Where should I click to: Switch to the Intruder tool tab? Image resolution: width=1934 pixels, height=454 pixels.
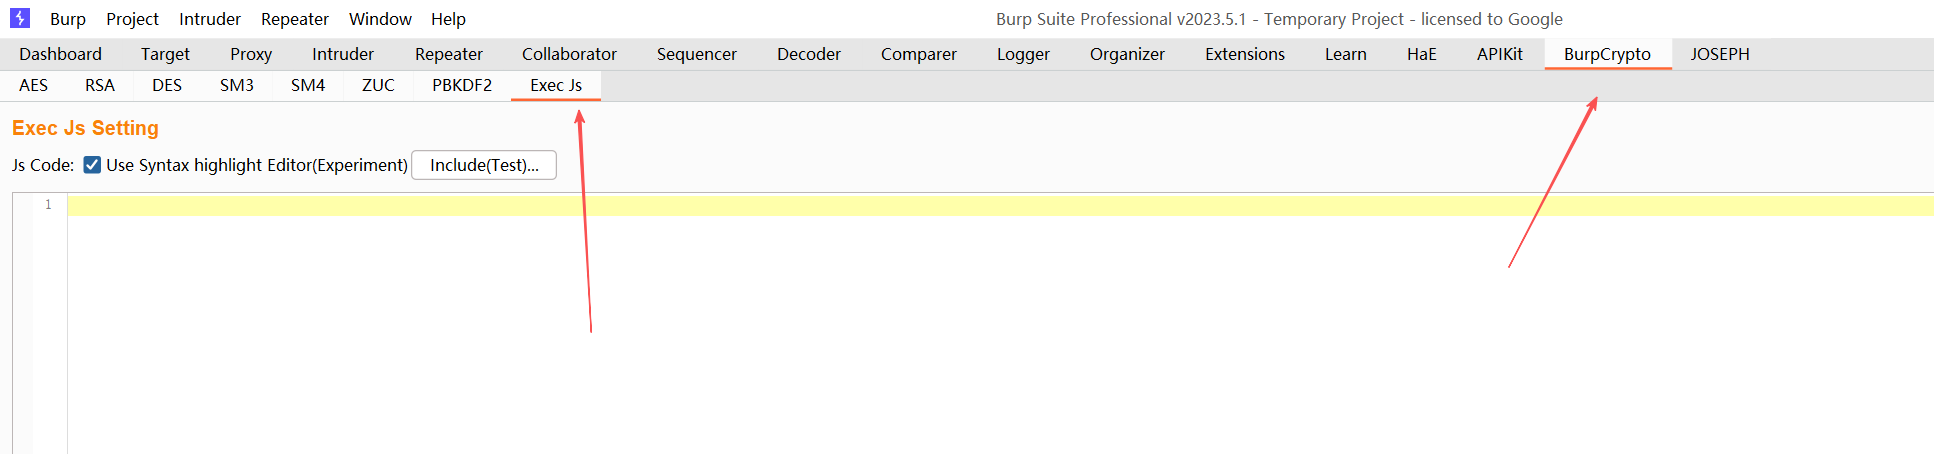[343, 54]
